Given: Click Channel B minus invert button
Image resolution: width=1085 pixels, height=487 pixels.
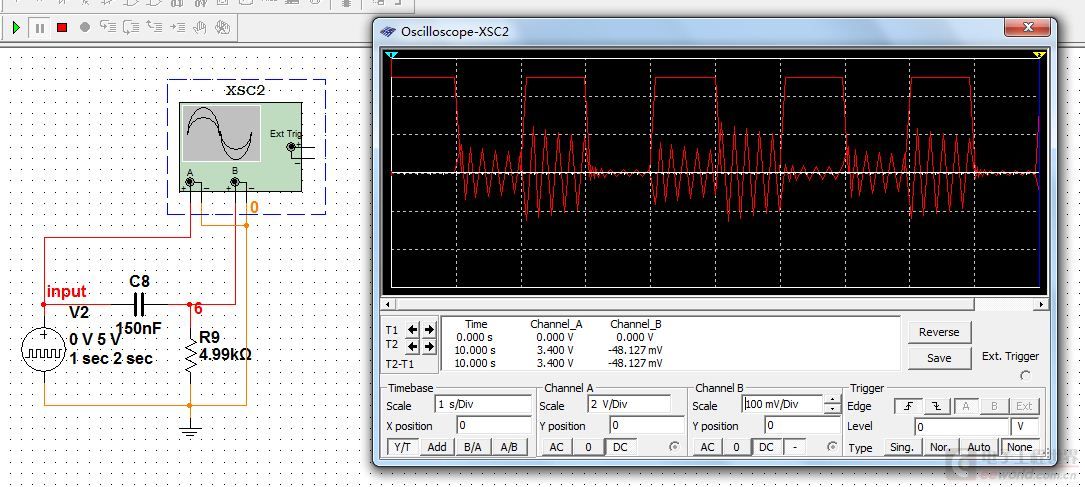Looking at the screenshot, I should (x=794, y=447).
